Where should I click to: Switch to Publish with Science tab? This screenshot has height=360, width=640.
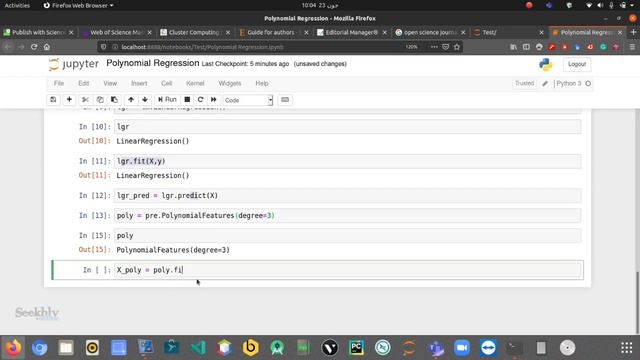(x=39, y=32)
